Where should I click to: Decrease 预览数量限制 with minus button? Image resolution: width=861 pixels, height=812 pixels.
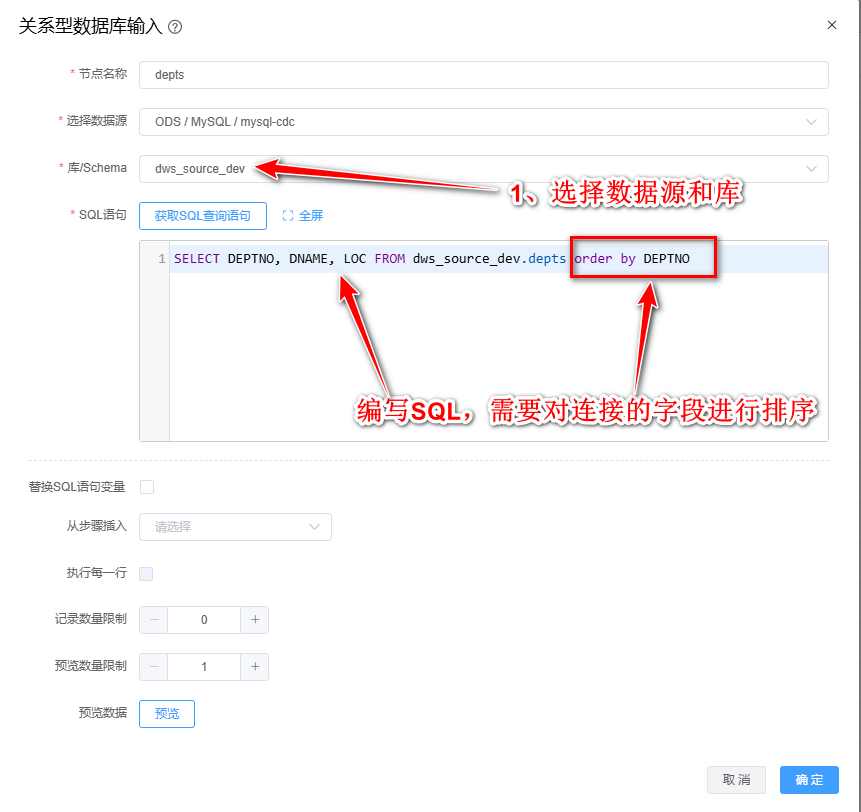[154, 667]
